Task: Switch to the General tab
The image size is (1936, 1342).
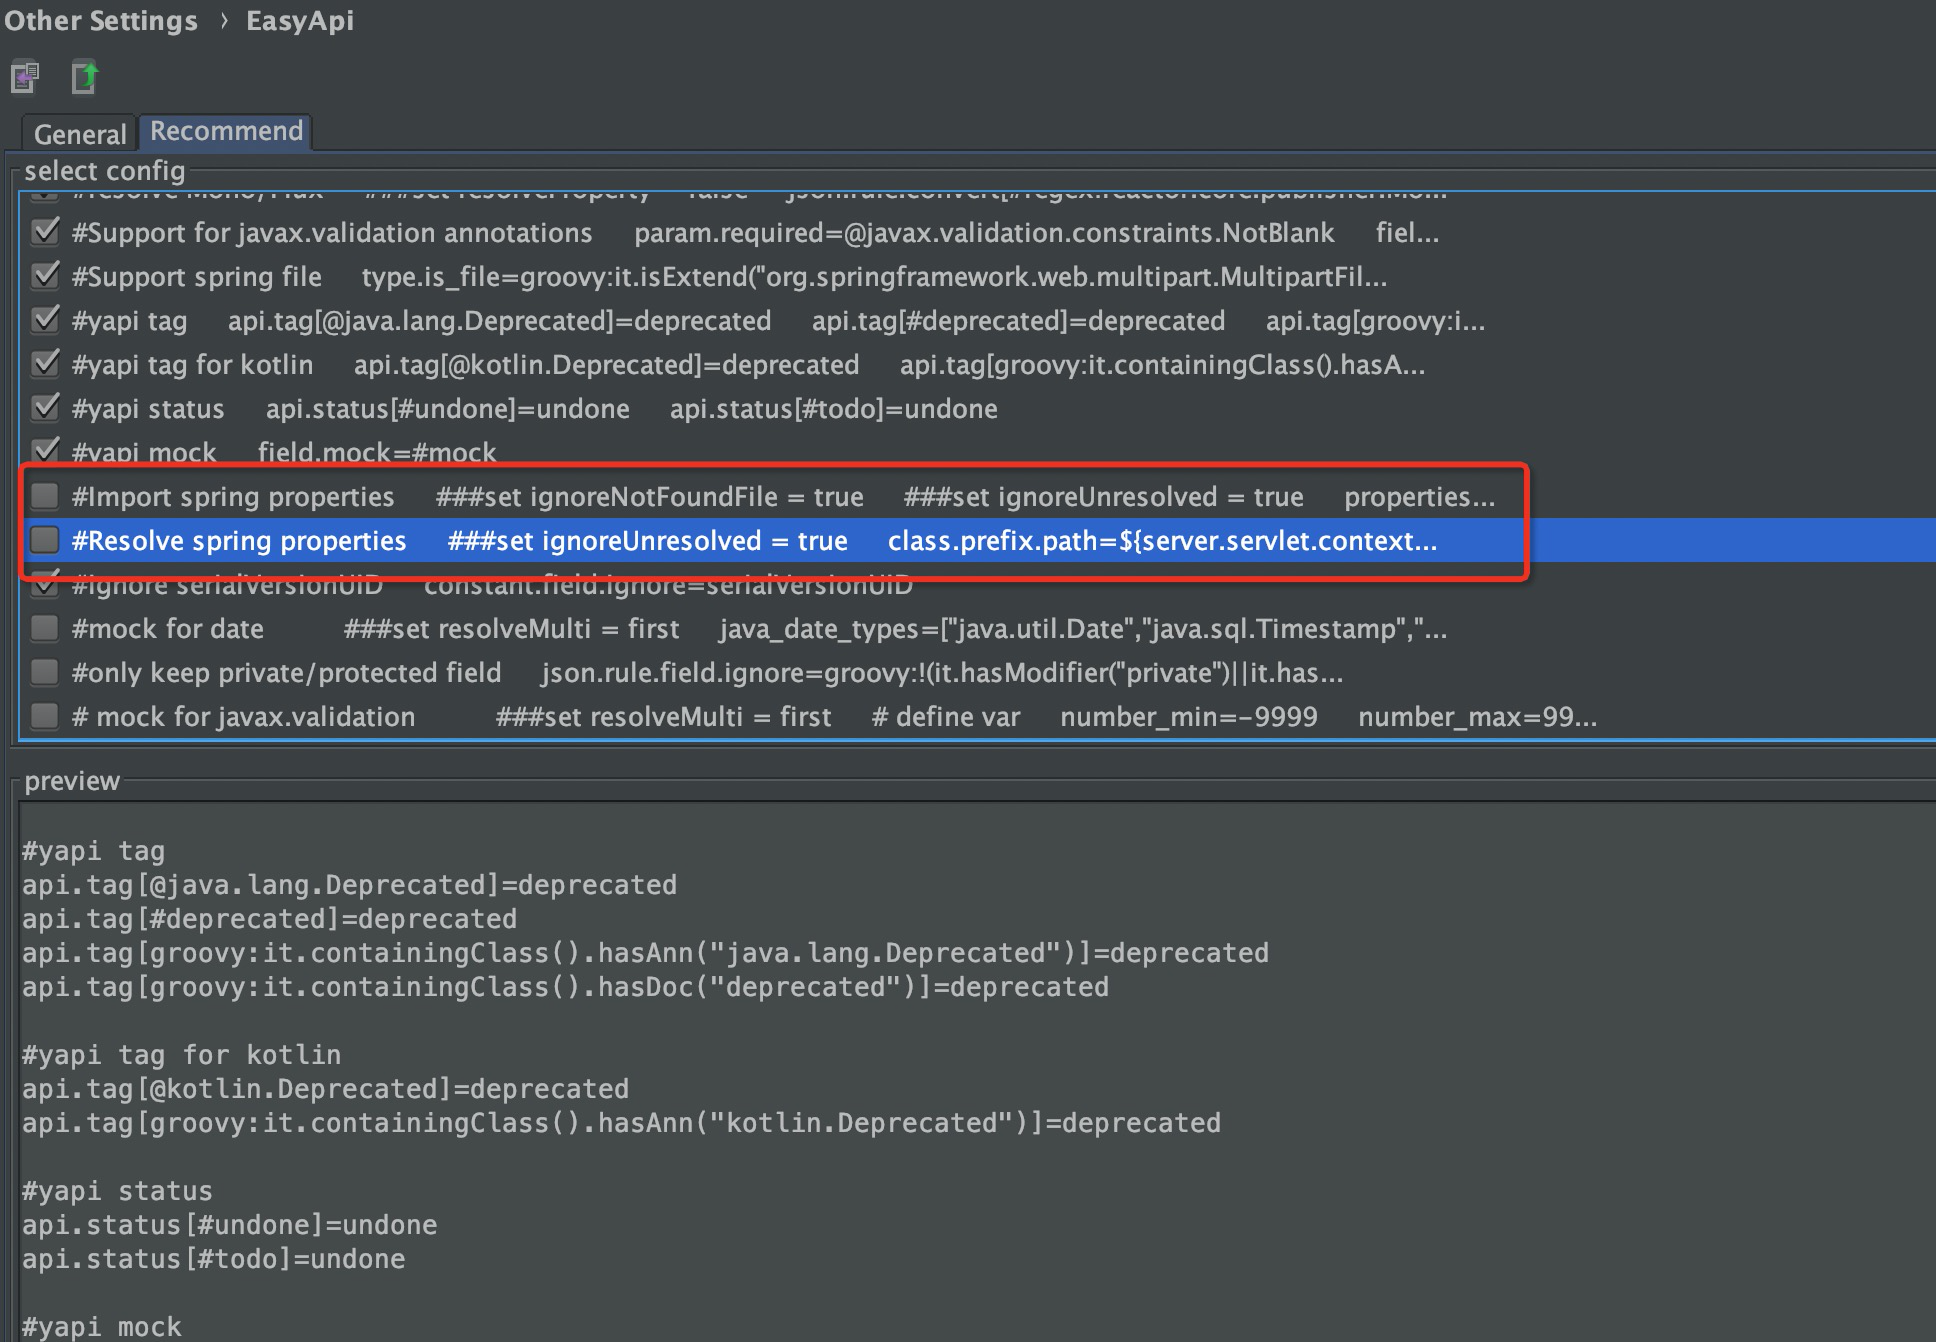Action: tap(80, 134)
